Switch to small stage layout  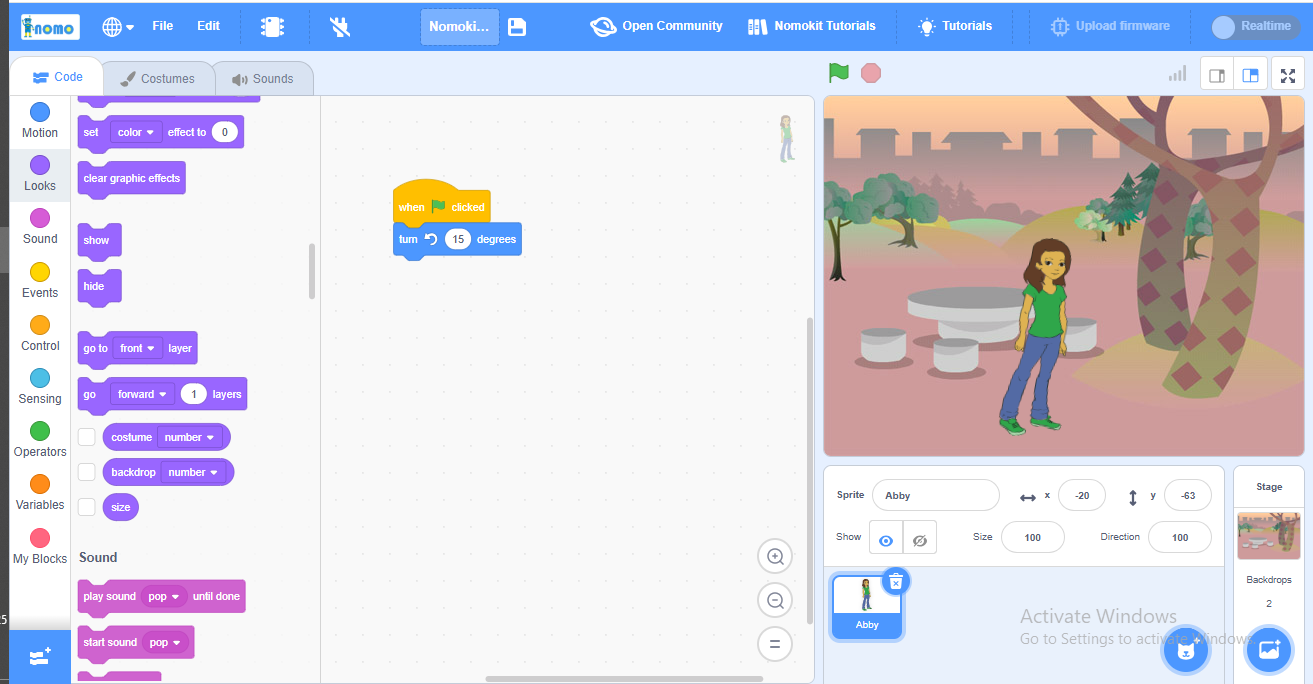[1217, 75]
